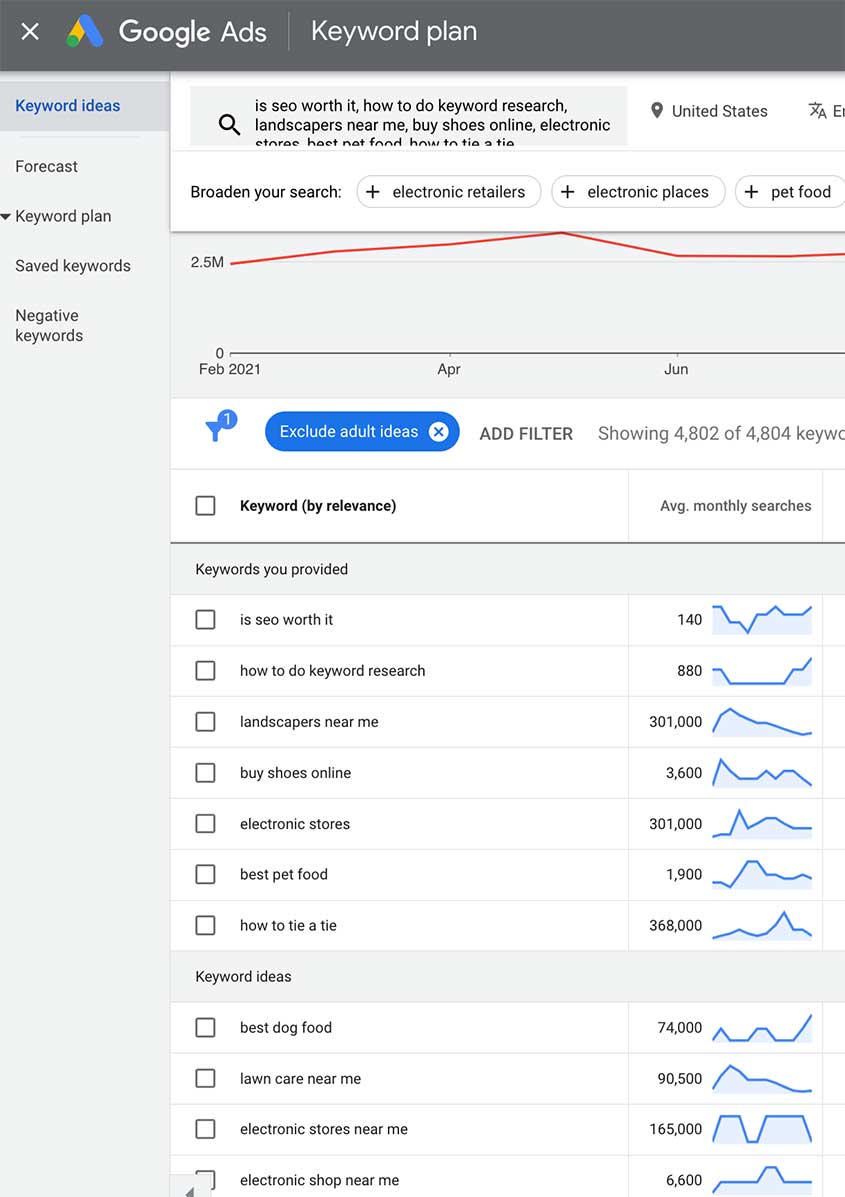Add electronic places to search
This screenshot has height=1197, width=845.
pyautogui.click(x=638, y=192)
